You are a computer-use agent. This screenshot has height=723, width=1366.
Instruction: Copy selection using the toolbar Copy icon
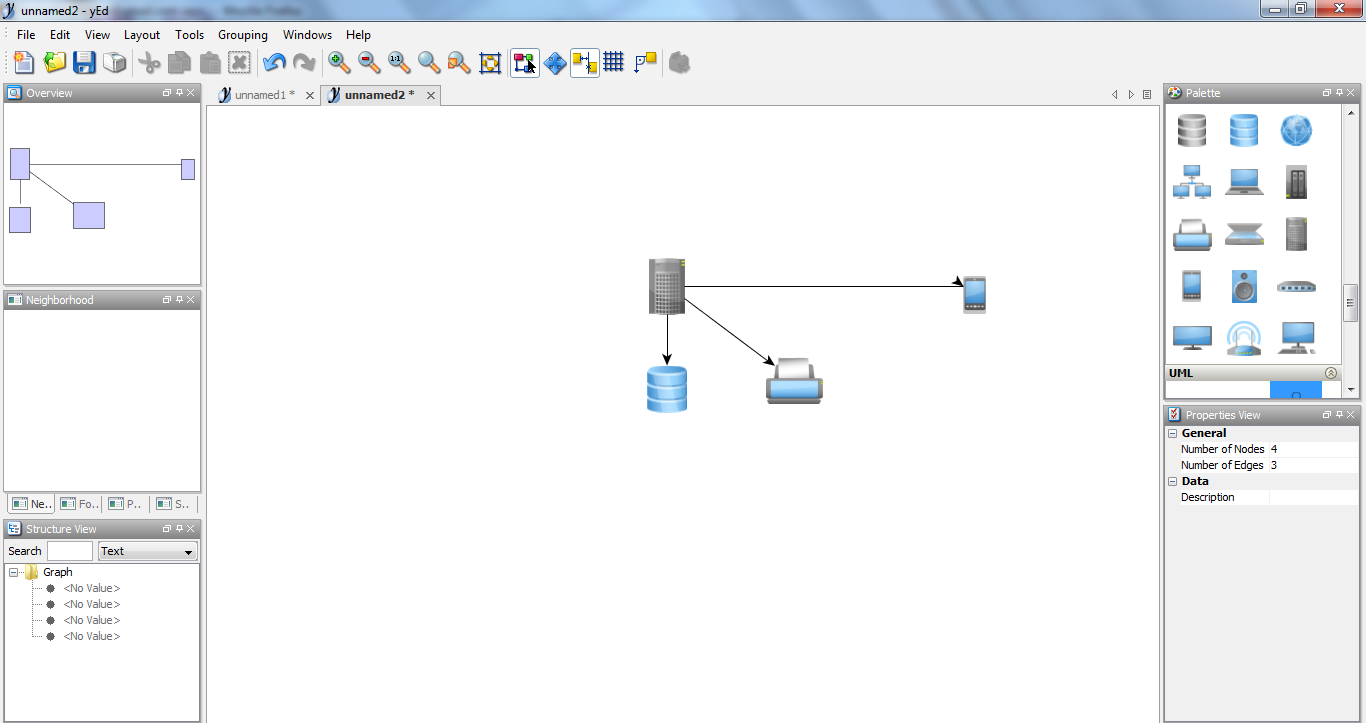click(x=180, y=63)
